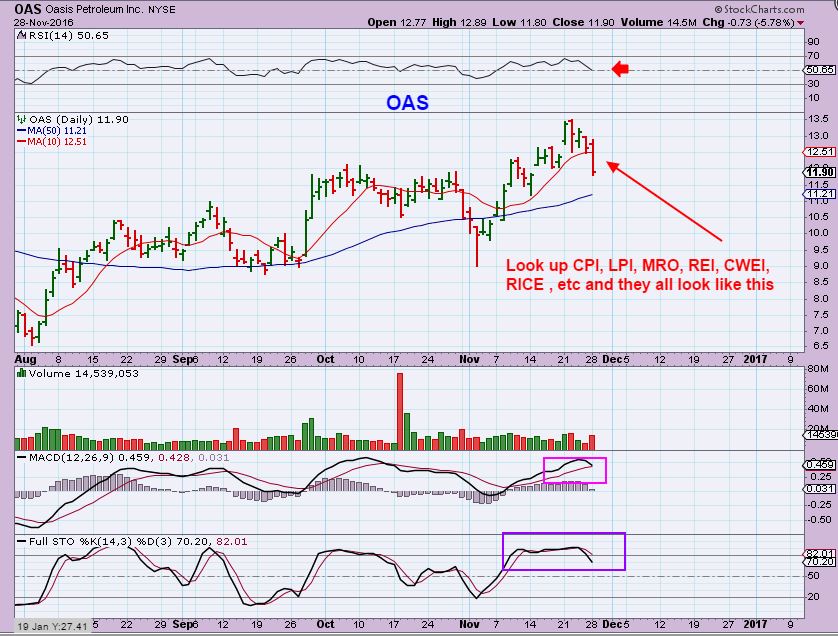Click the 2017 label on price time axis
The height and width of the screenshot is (636, 838).
click(x=755, y=359)
